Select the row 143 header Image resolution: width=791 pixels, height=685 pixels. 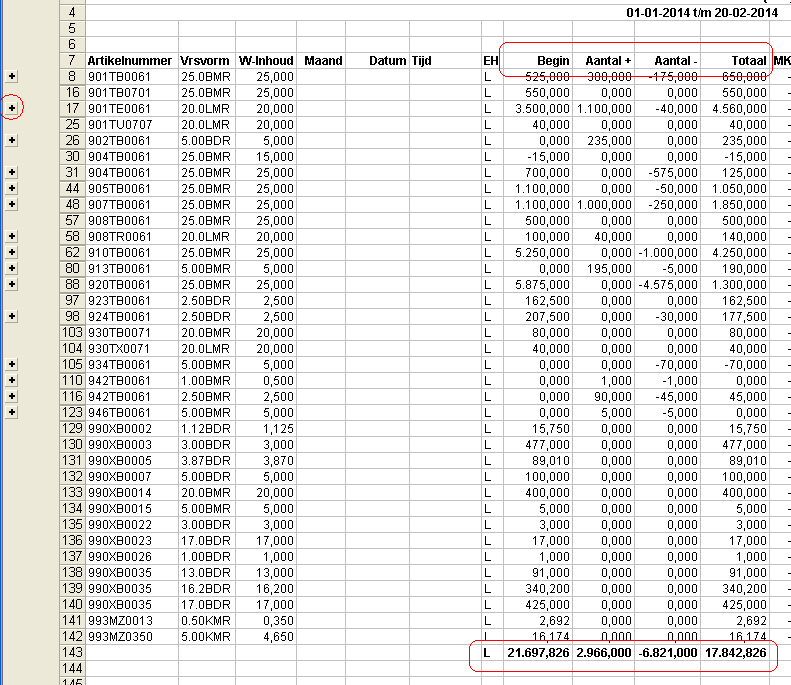73,652
